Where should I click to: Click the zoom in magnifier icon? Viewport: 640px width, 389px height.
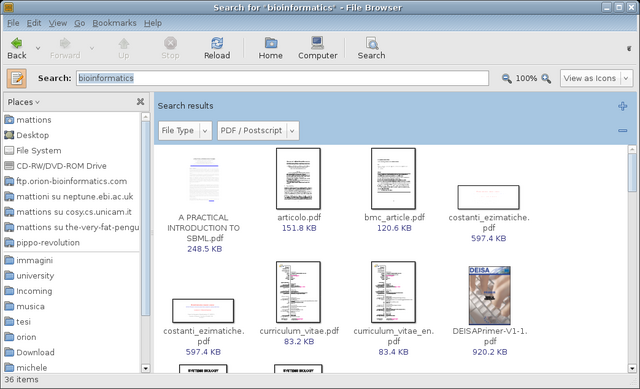pos(546,78)
